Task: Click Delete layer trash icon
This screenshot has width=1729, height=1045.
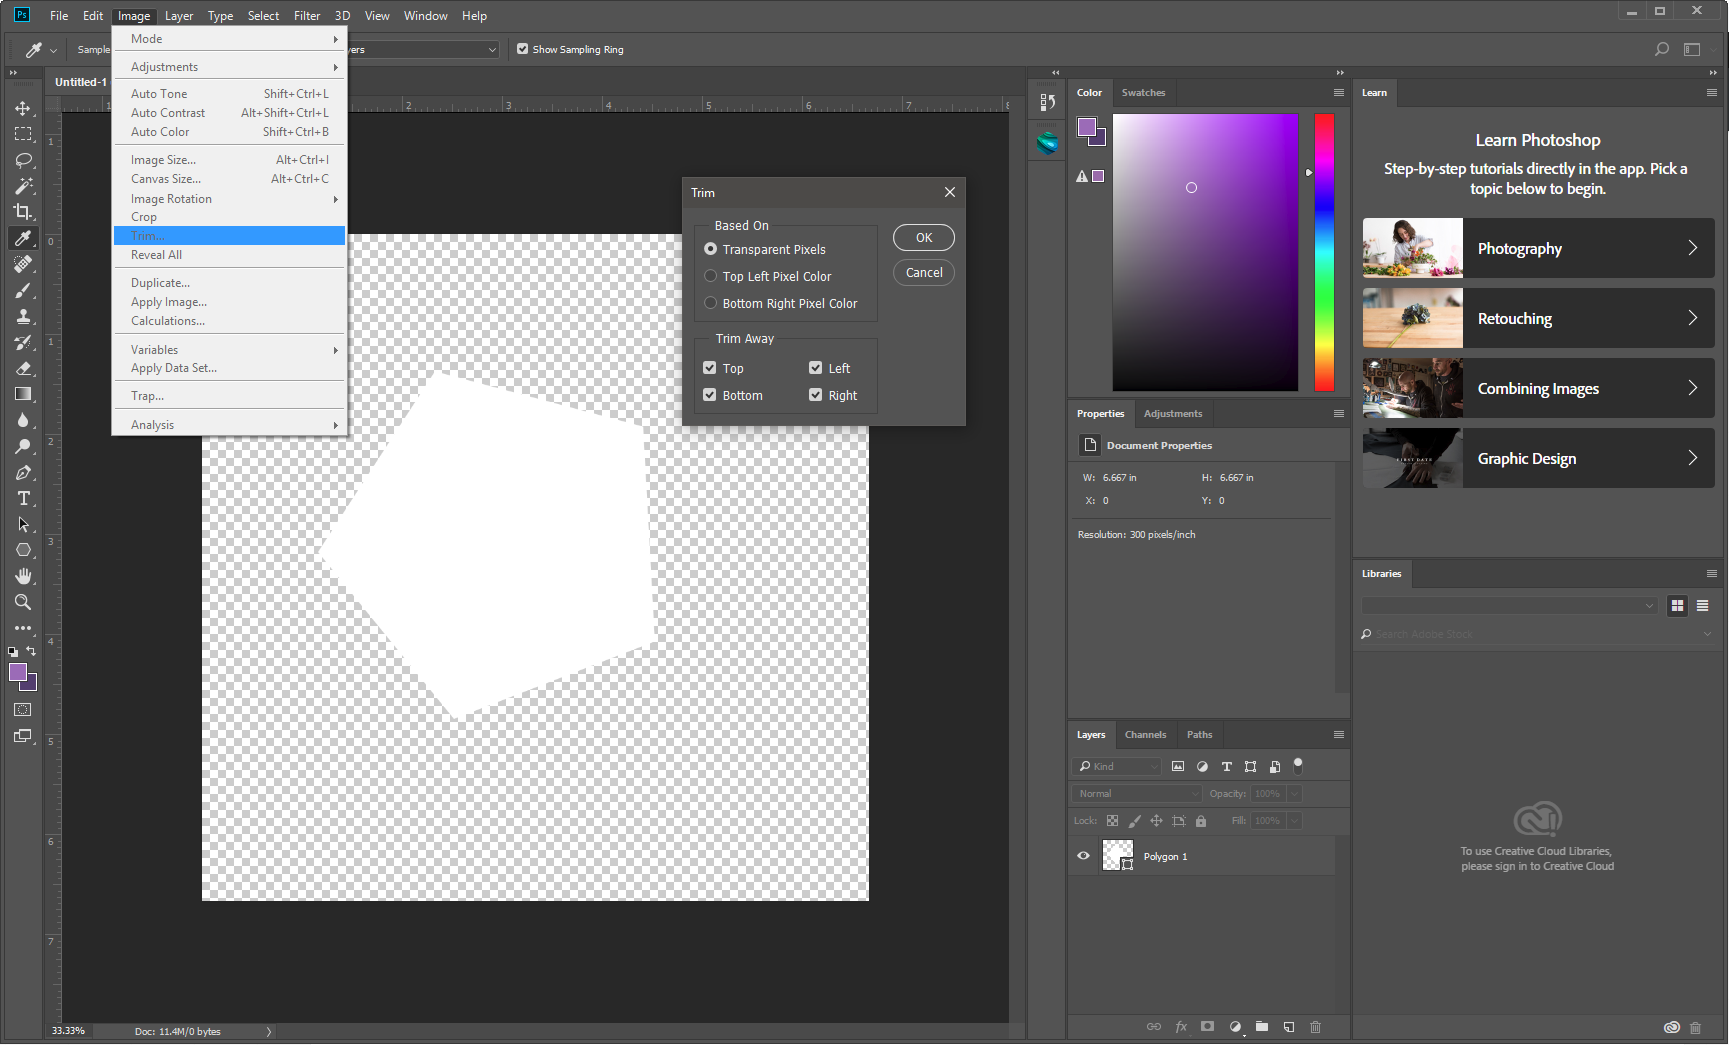Action: (x=1316, y=1027)
